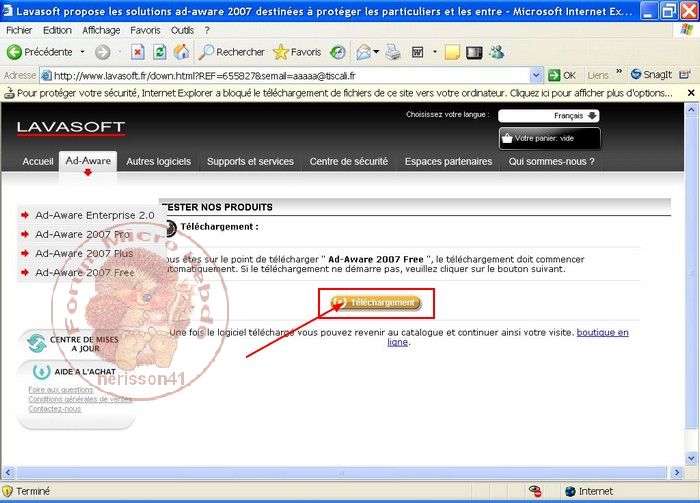Click the Windows flag logo icon
This screenshot has width=700, height=503.
coord(687,30)
